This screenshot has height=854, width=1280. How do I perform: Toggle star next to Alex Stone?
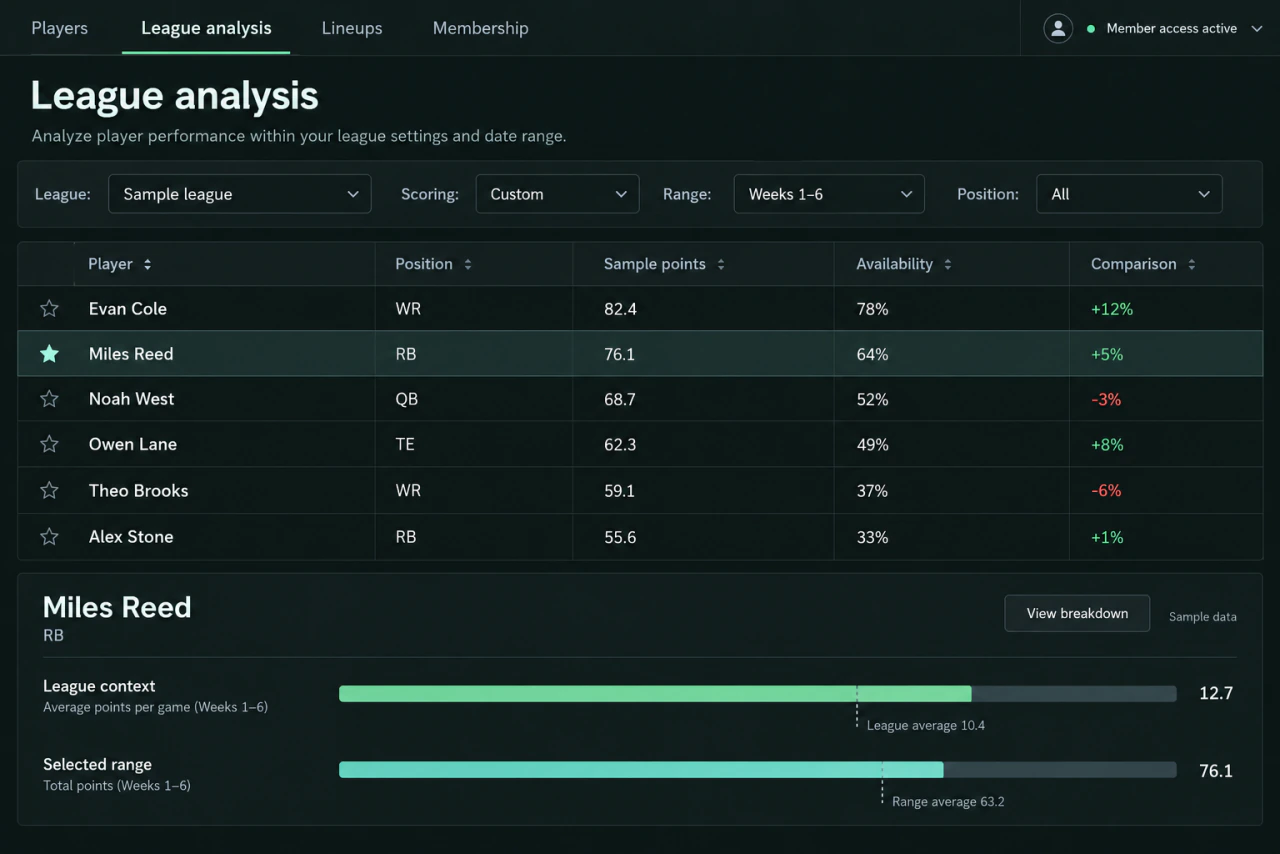pyautogui.click(x=49, y=537)
